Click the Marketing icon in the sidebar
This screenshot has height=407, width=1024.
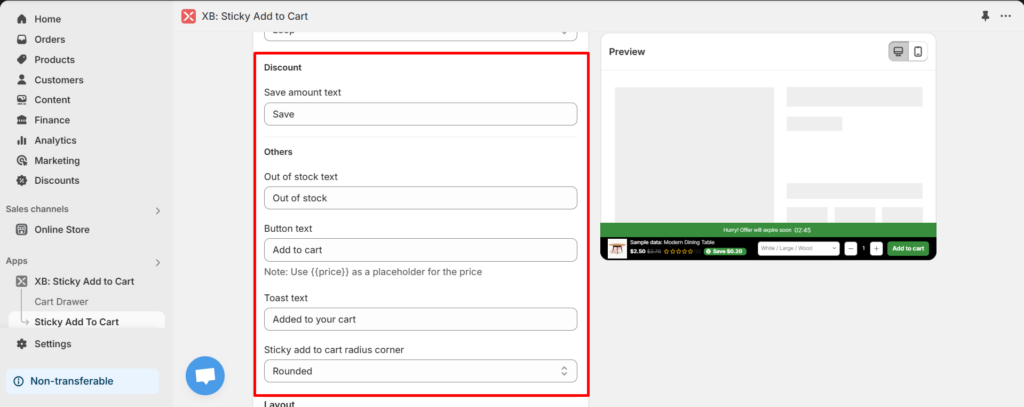pyautogui.click(x=22, y=160)
